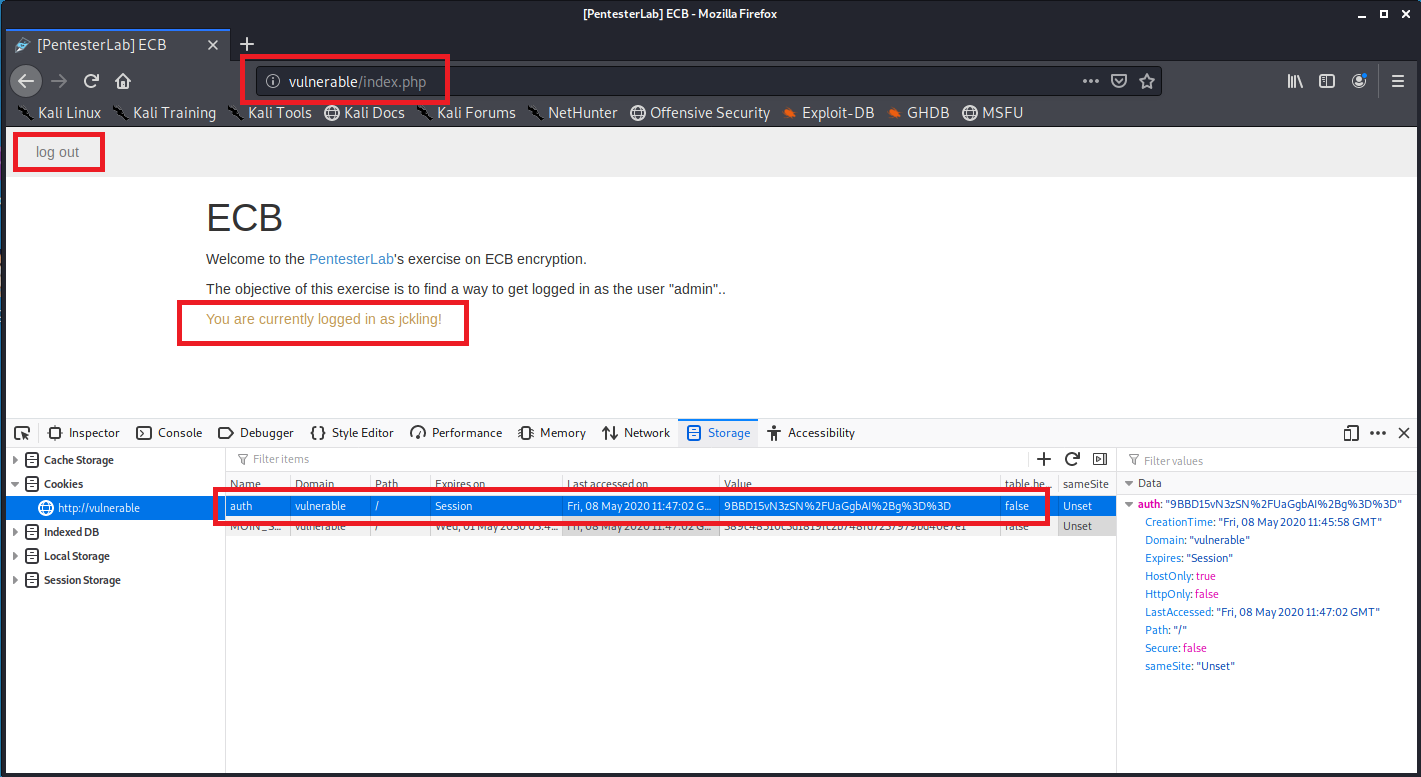Viewport: 1421px width, 777px height.
Task: Switch to the Accessibility tab
Action: coord(811,433)
